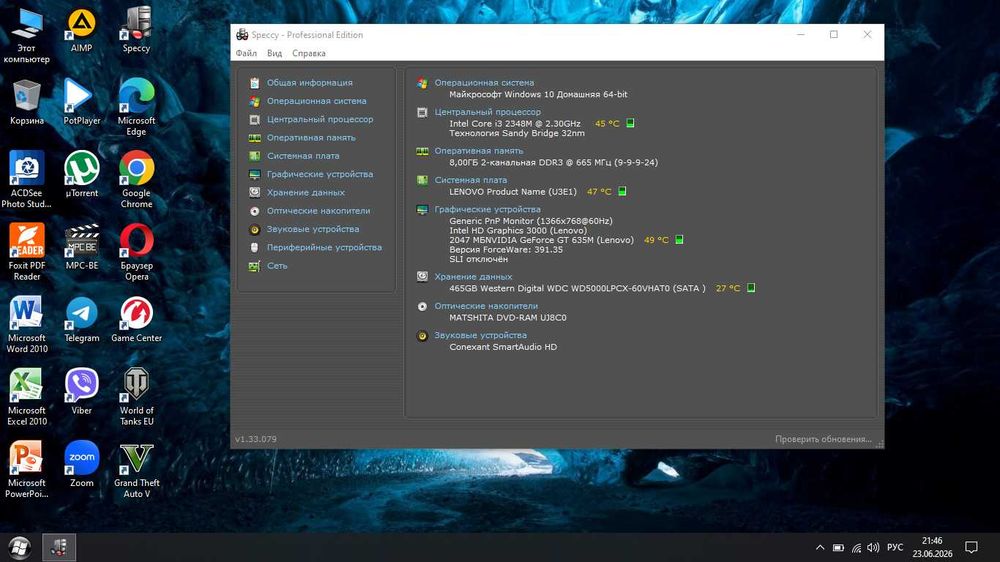This screenshot has width=1000, height=562.
Task: Select AIMP desktop icon
Action: pyautogui.click(x=81, y=30)
